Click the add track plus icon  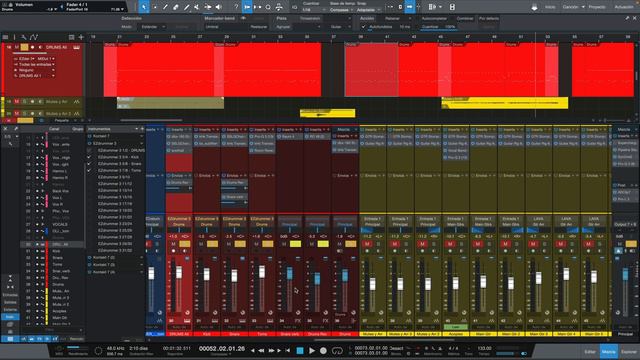(81, 37)
